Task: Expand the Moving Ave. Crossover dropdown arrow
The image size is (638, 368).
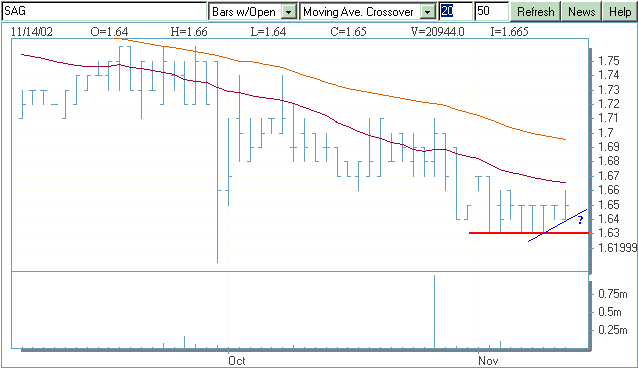Action: point(427,12)
